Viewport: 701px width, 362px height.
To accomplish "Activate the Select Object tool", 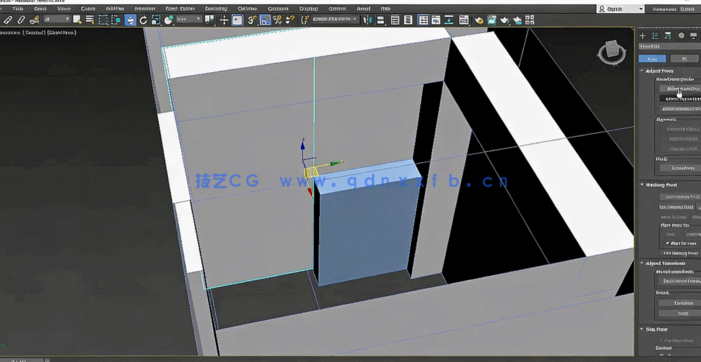I will [x=77, y=20].
